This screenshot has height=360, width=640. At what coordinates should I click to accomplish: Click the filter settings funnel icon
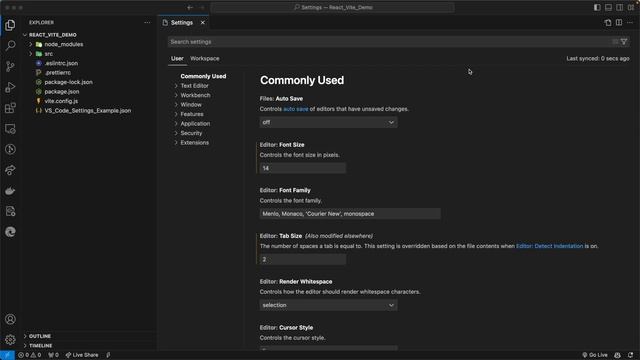click(624, 42)
